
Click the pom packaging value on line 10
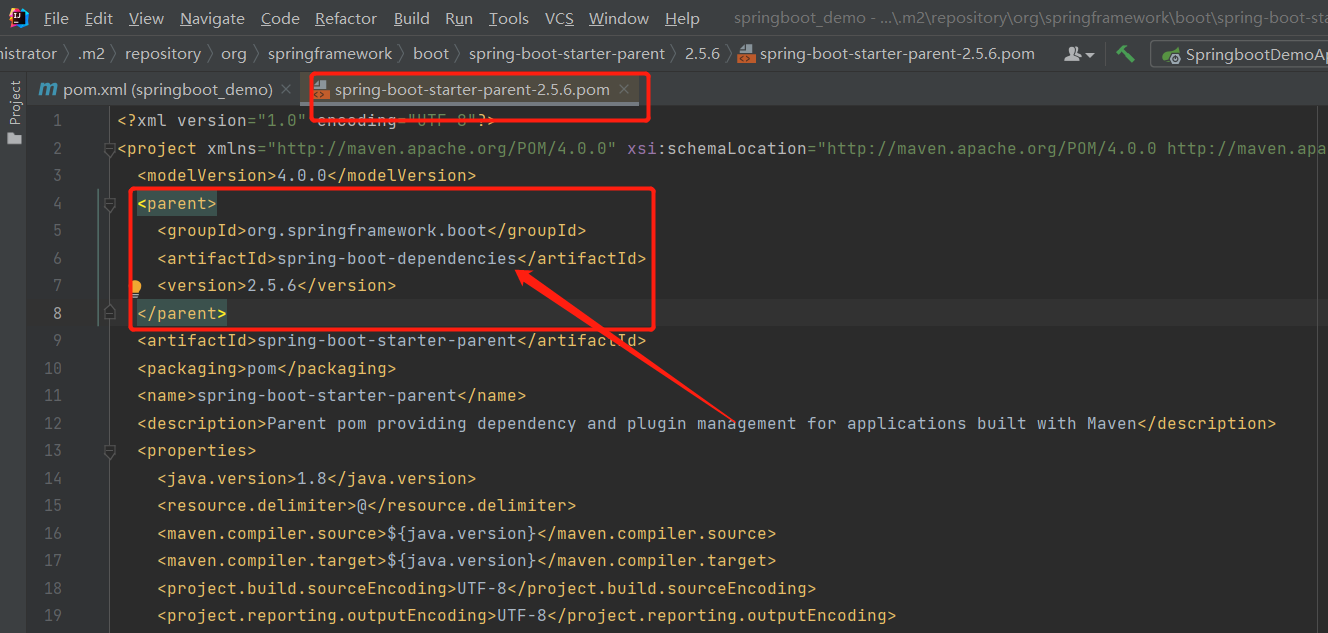click(x=262, y=369)
